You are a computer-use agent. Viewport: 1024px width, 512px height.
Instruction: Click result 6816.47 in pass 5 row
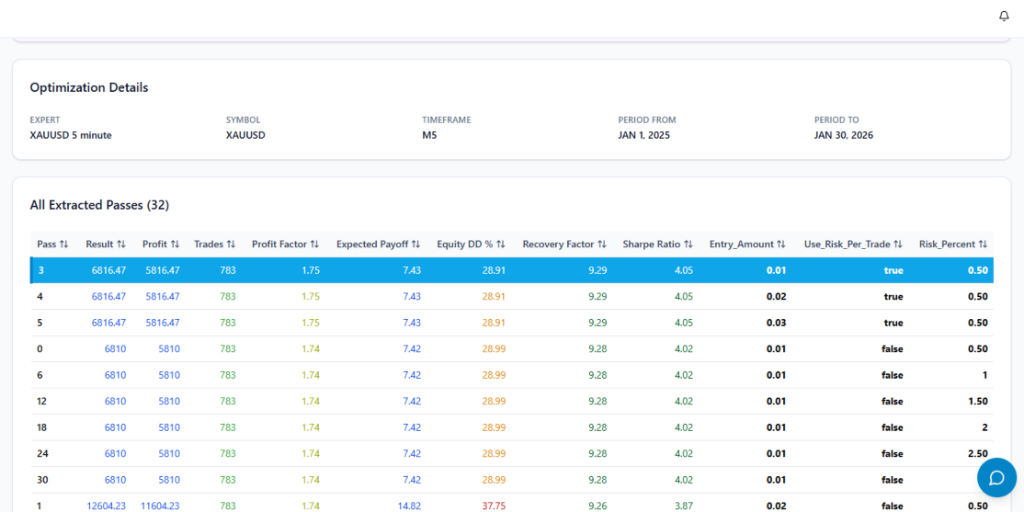[108, 323]
